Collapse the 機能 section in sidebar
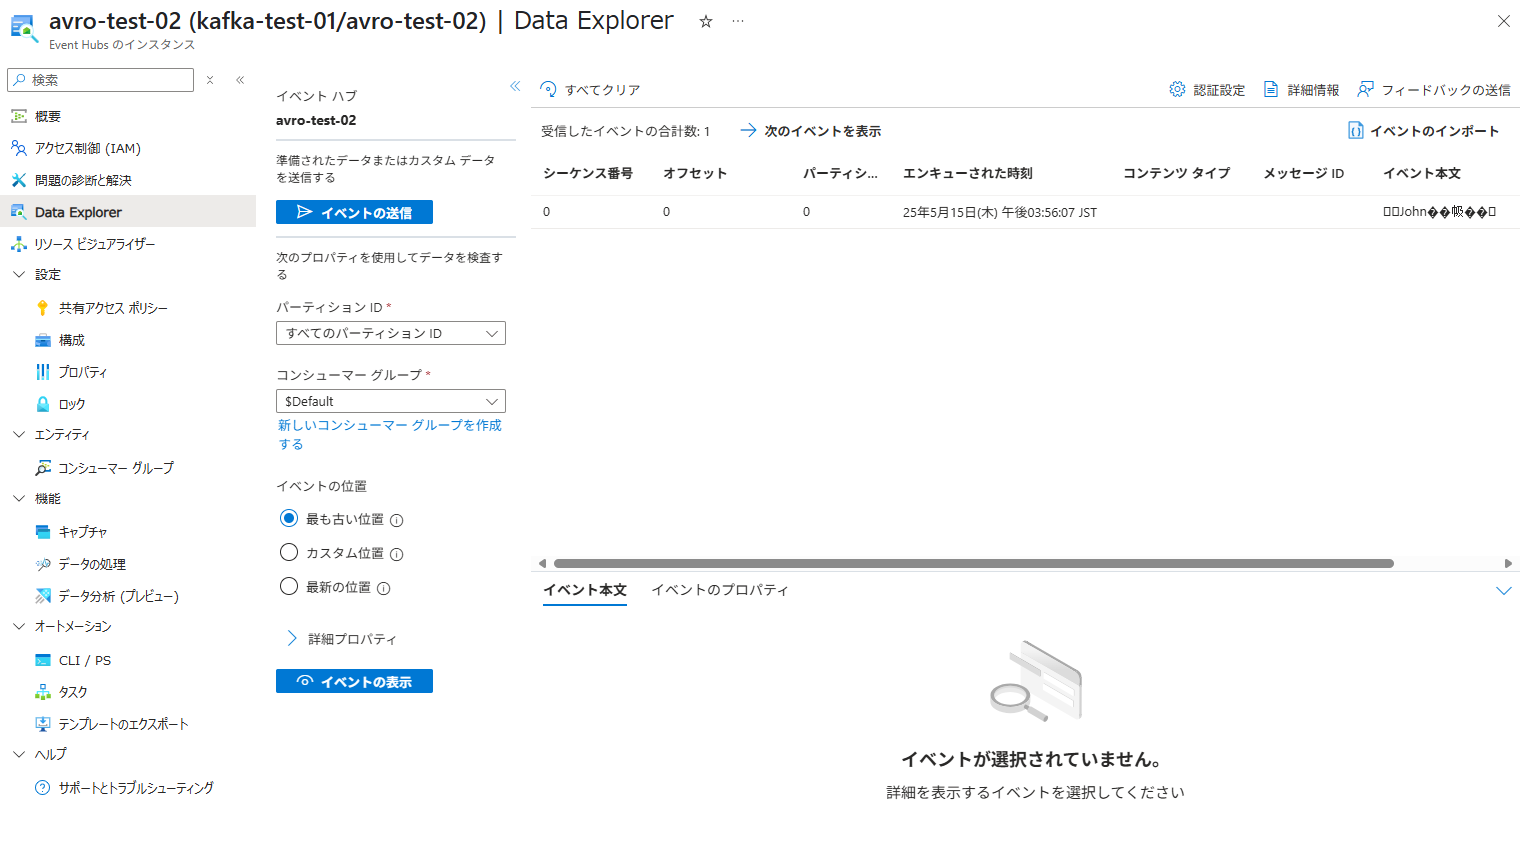 [18, 498]
